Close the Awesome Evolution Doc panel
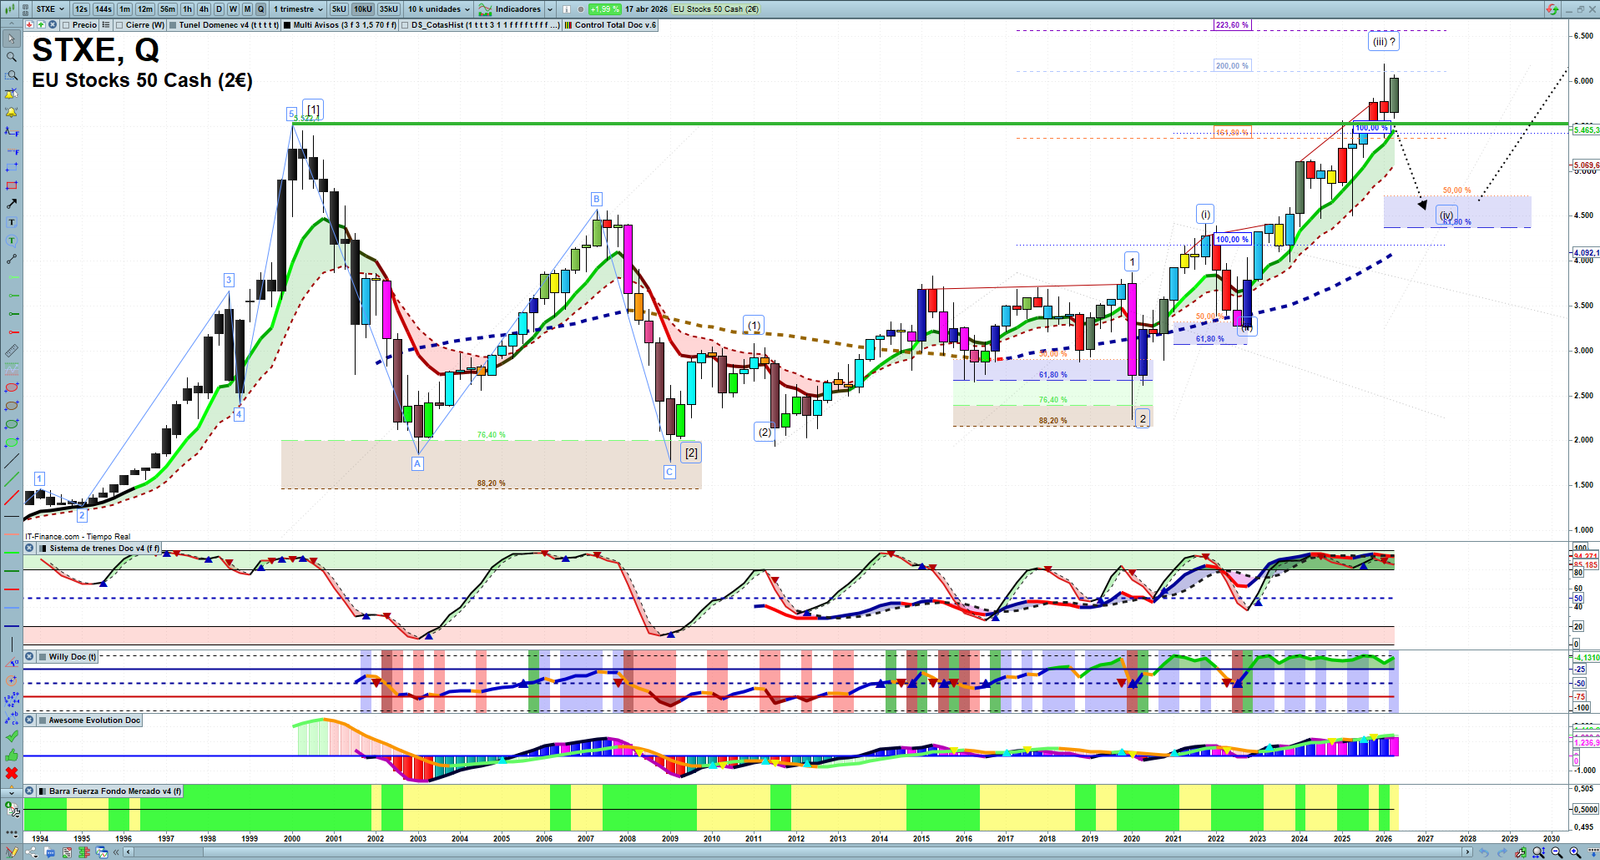1600x860 pixels. point(30,720)
